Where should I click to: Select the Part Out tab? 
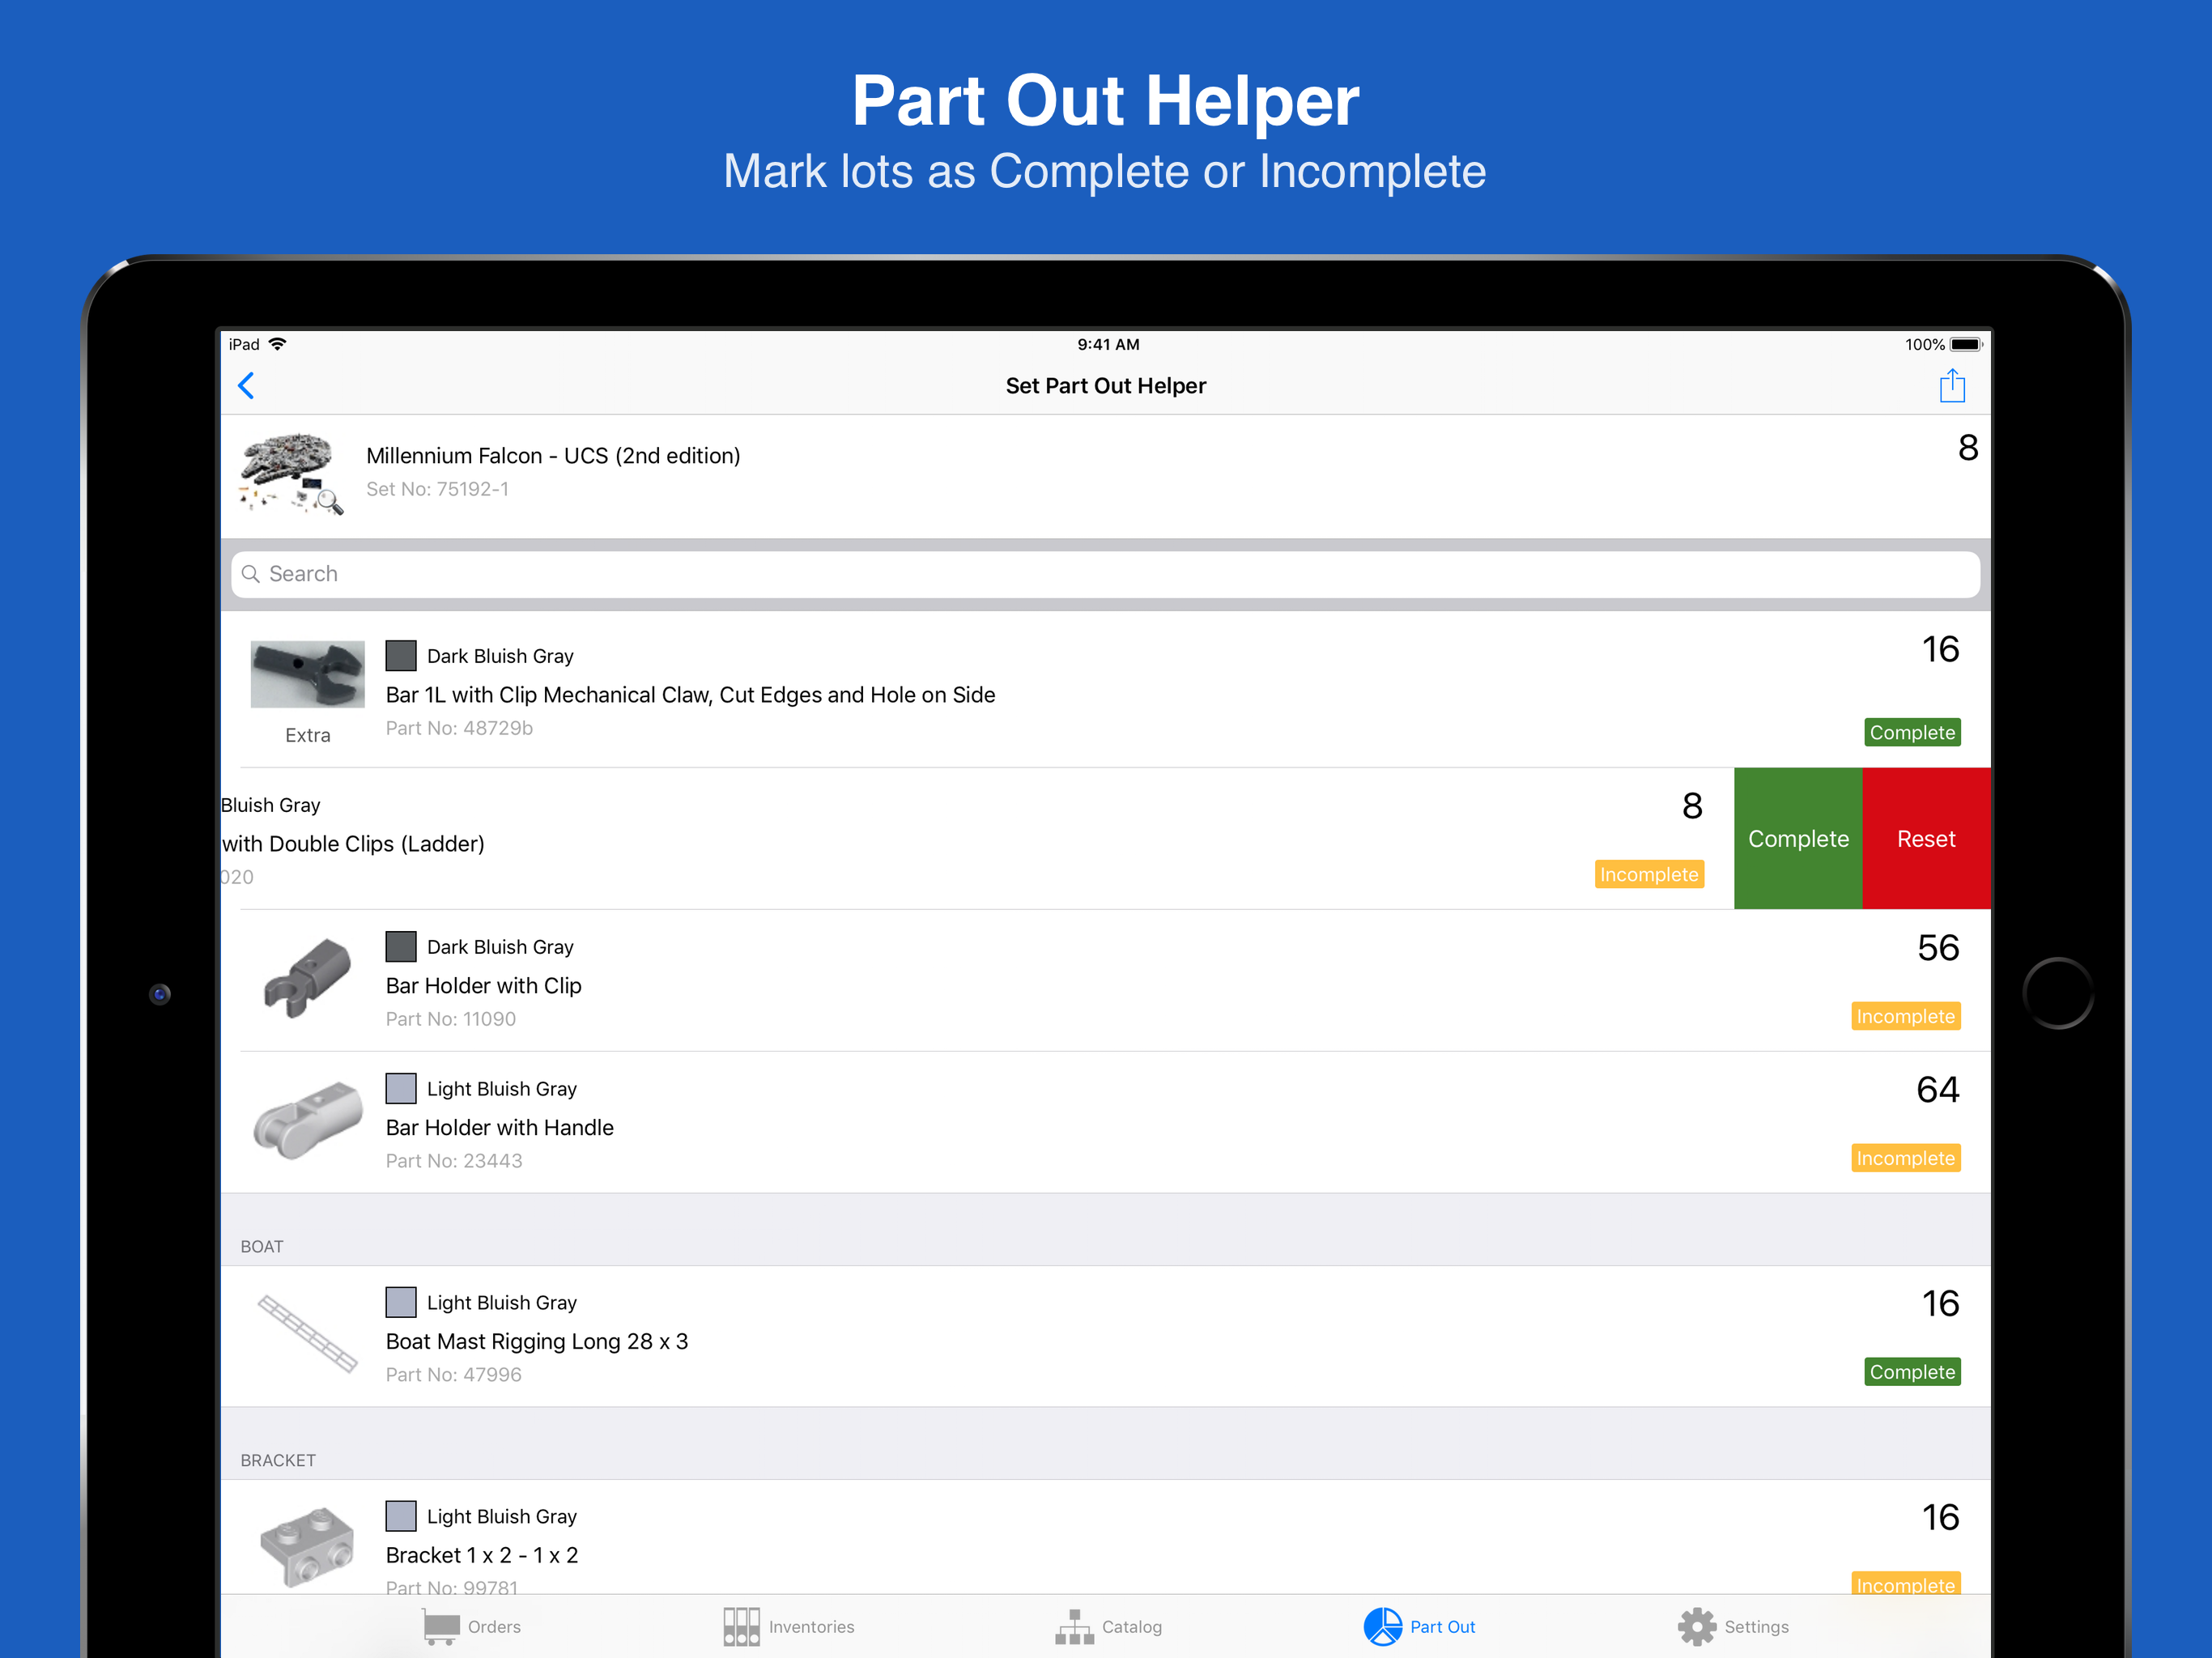point(1419,1626)
